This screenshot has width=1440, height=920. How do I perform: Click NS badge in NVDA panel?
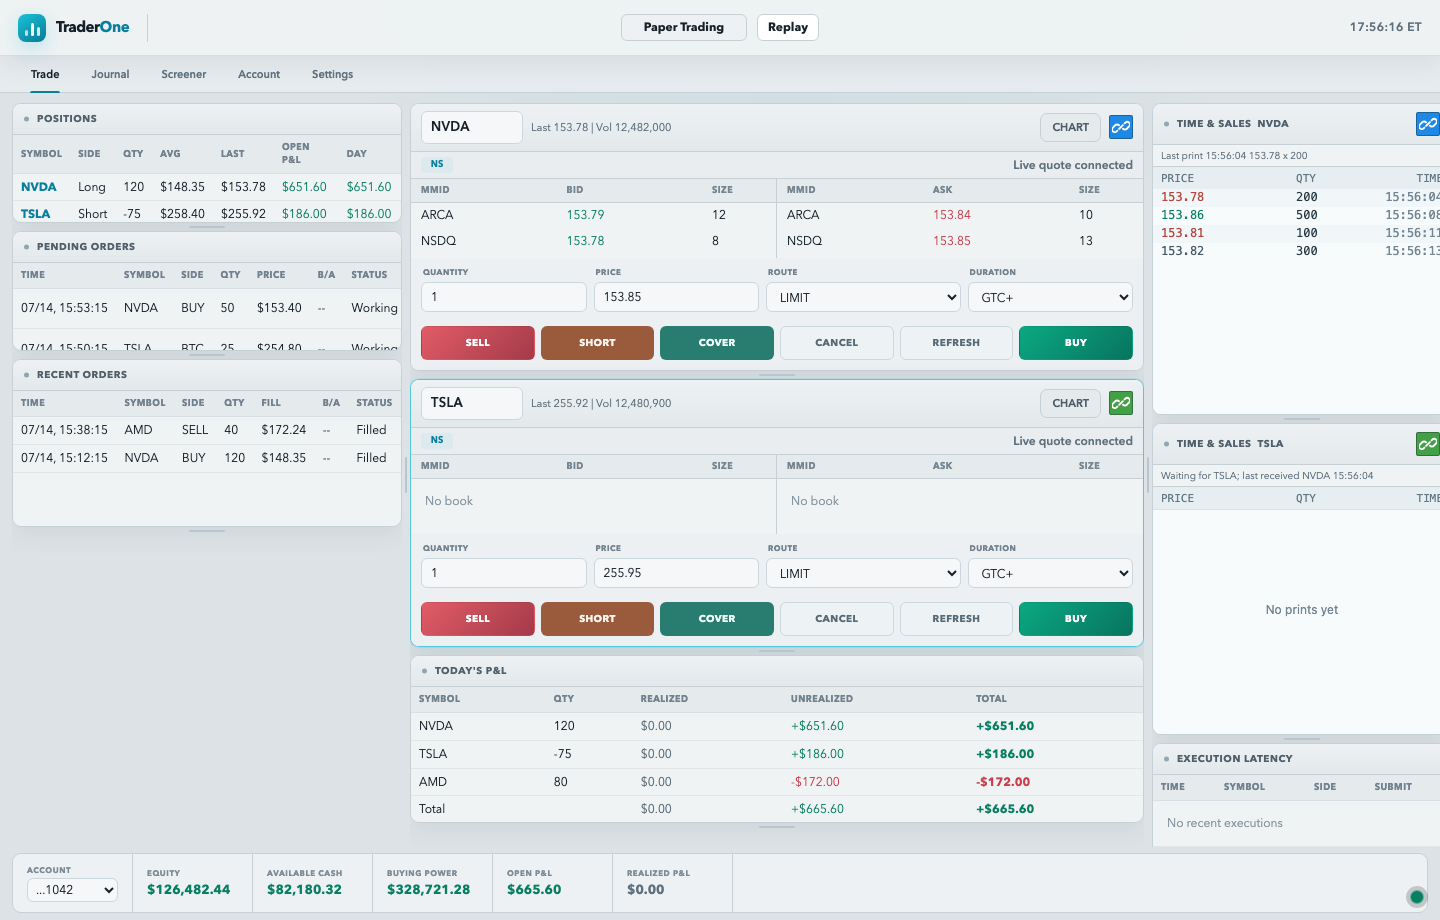(x=437, y=164)
